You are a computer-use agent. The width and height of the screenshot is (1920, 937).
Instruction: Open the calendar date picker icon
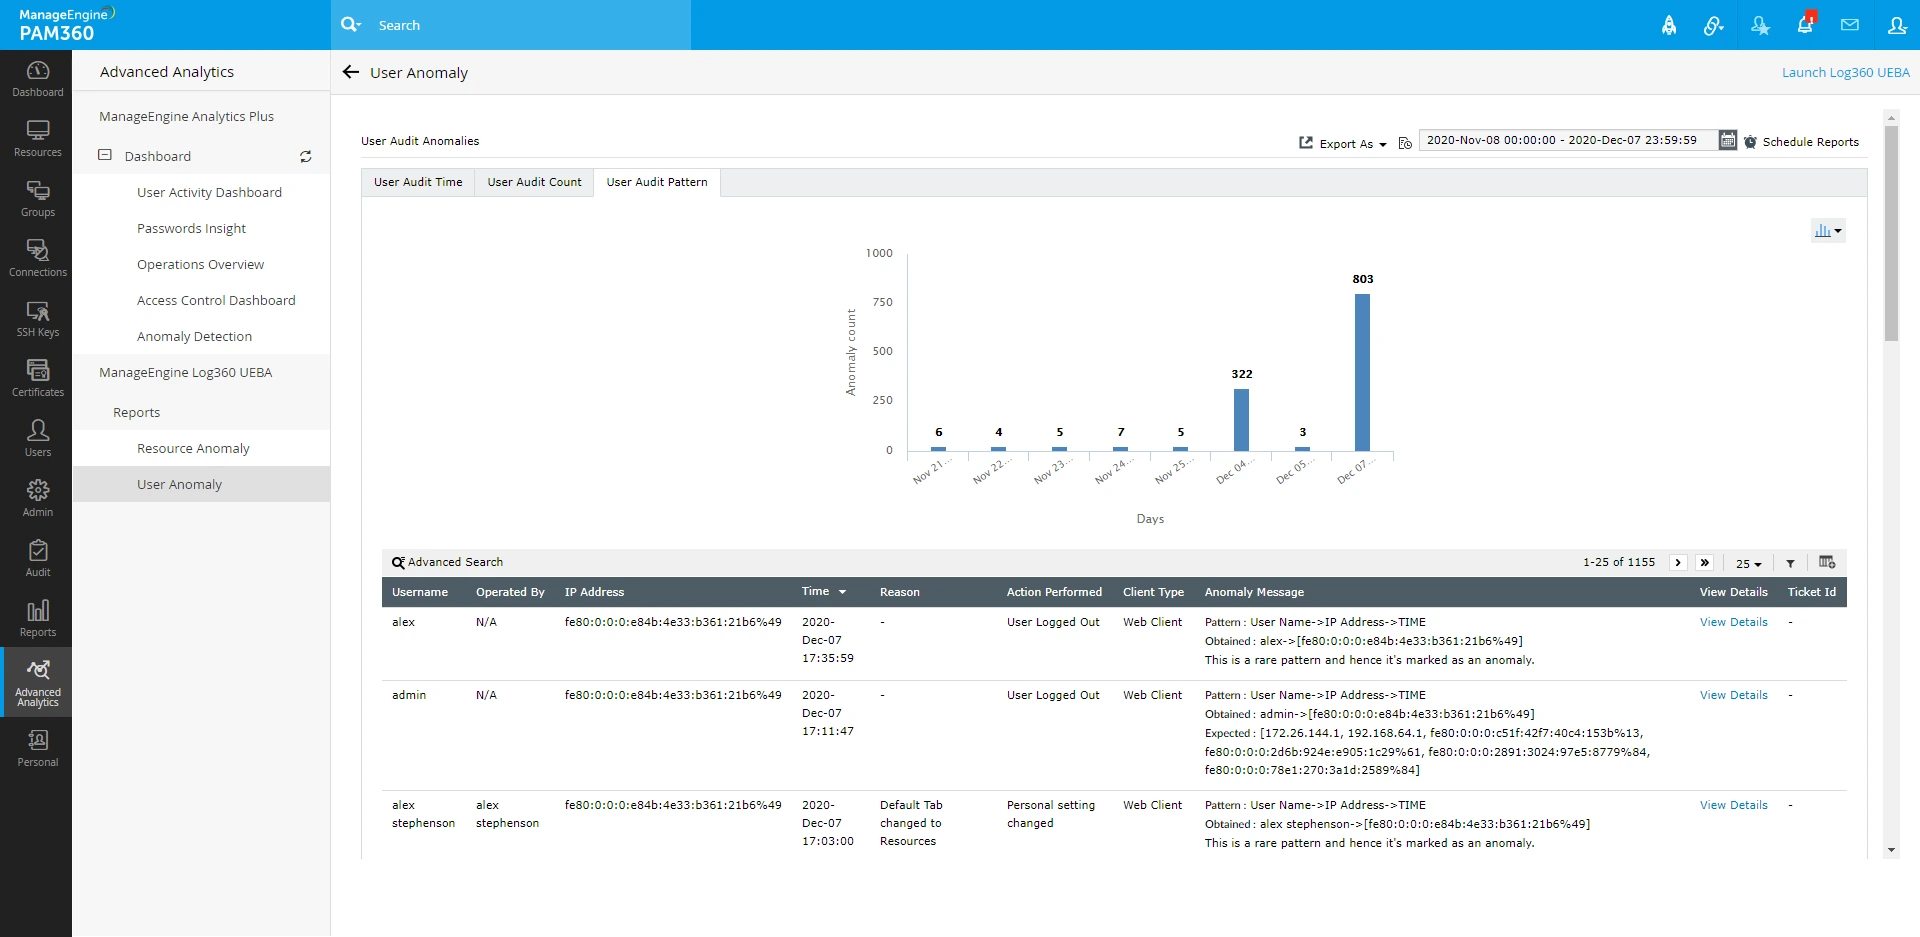point(1727,140)
